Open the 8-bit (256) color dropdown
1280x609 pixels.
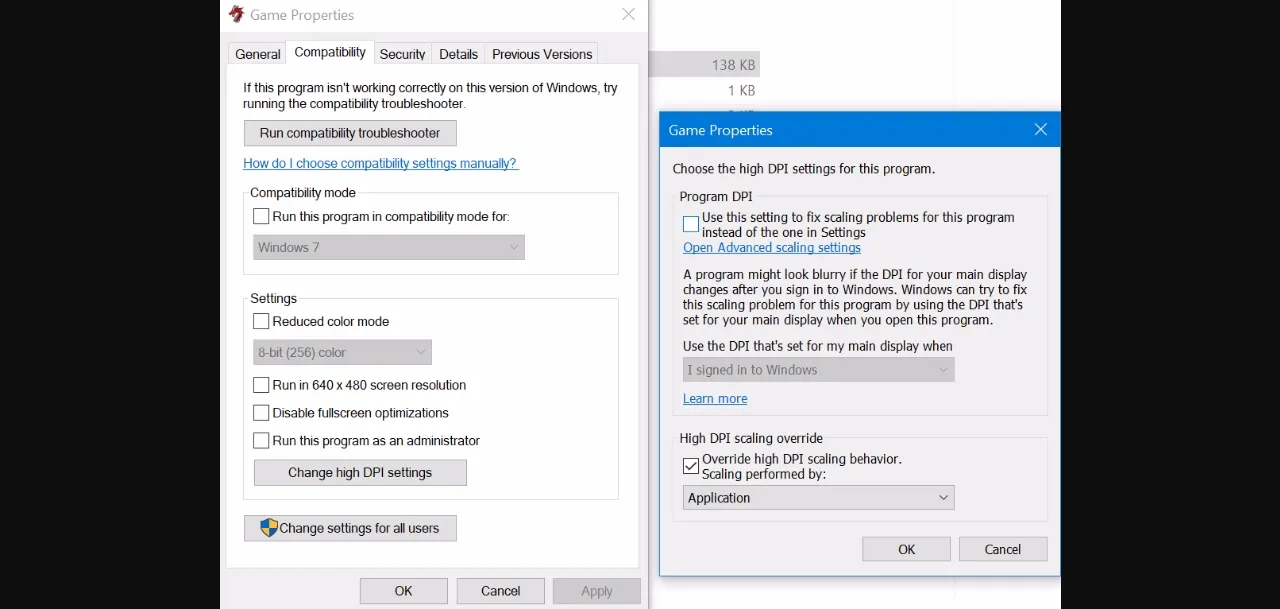click(342, 352)
